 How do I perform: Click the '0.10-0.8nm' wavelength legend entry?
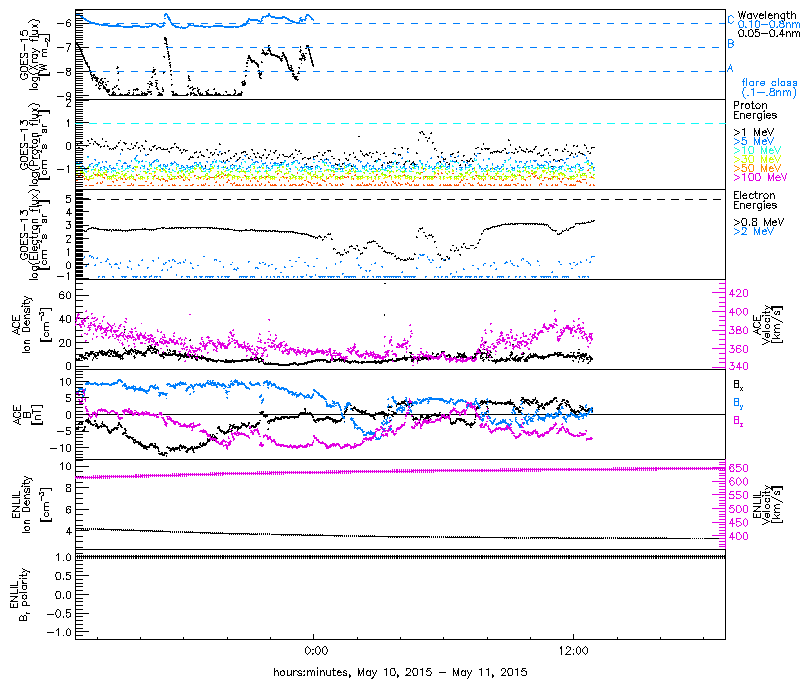click(x=768, y=24)
